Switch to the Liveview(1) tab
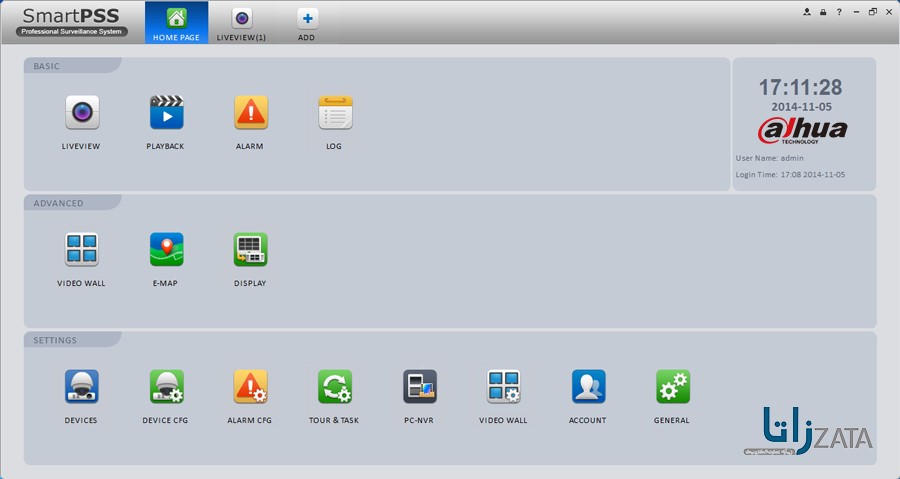This screenshot has height=479, width=900. coord(241,23)
